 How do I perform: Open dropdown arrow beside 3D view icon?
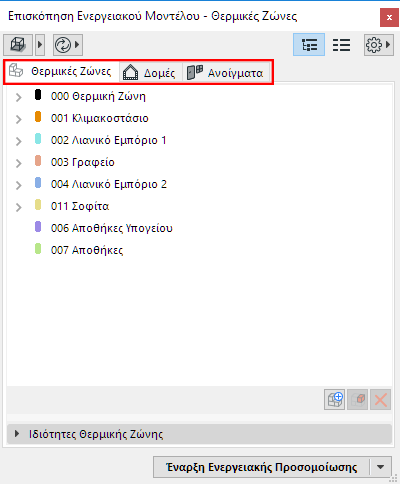pyautogui.click(x=40, y=45)
